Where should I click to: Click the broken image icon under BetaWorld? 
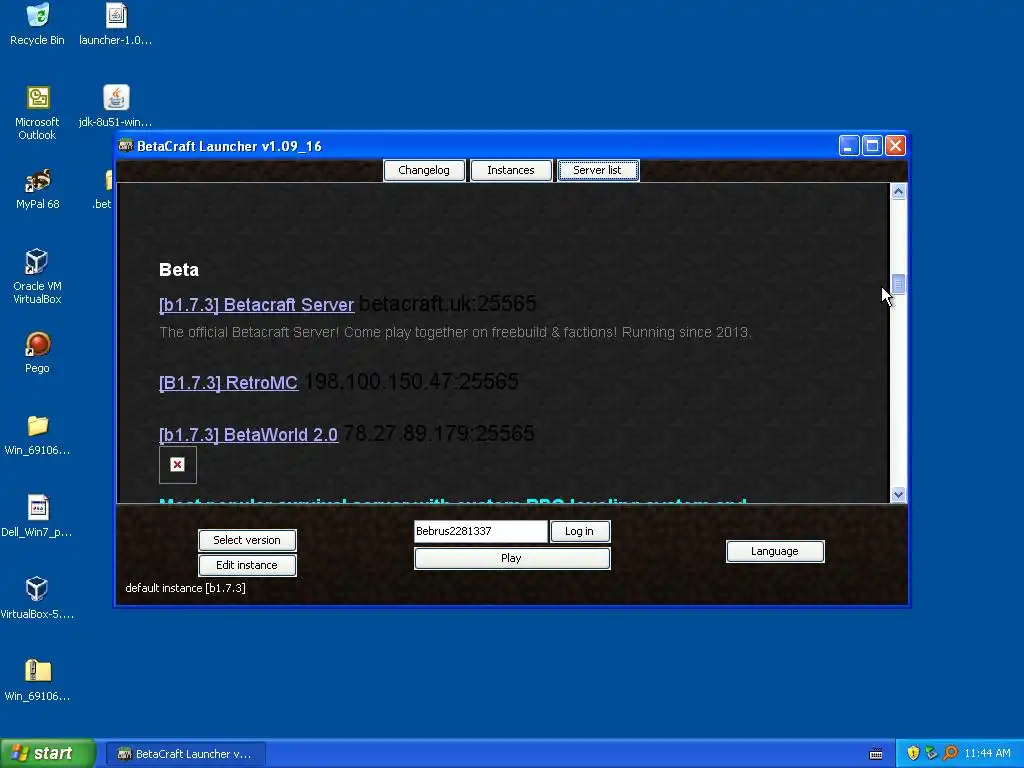[x=178, y=464]
